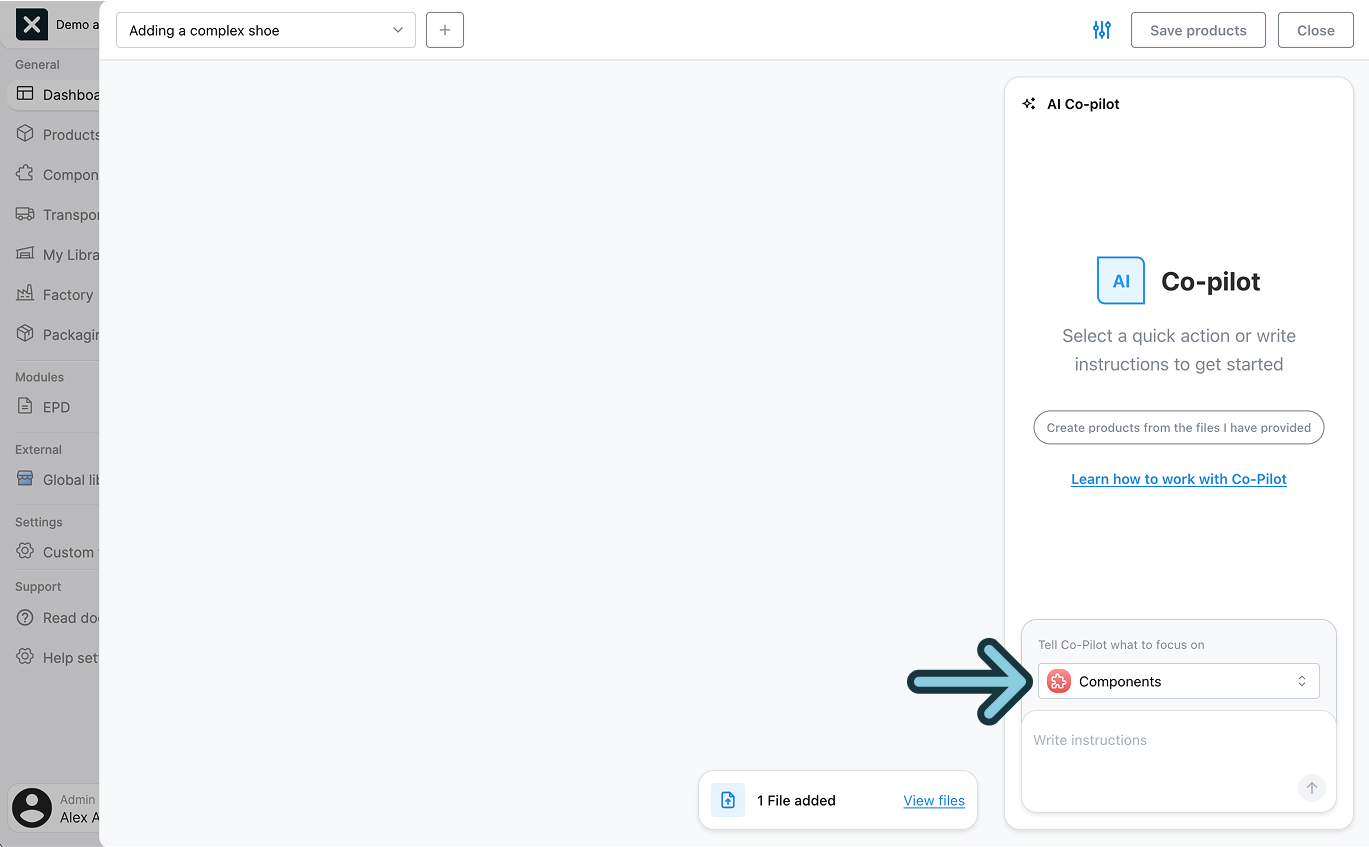Change Co-Pilot focus from Components
Screen dimensions: 1369x847
click(1178, 681)
